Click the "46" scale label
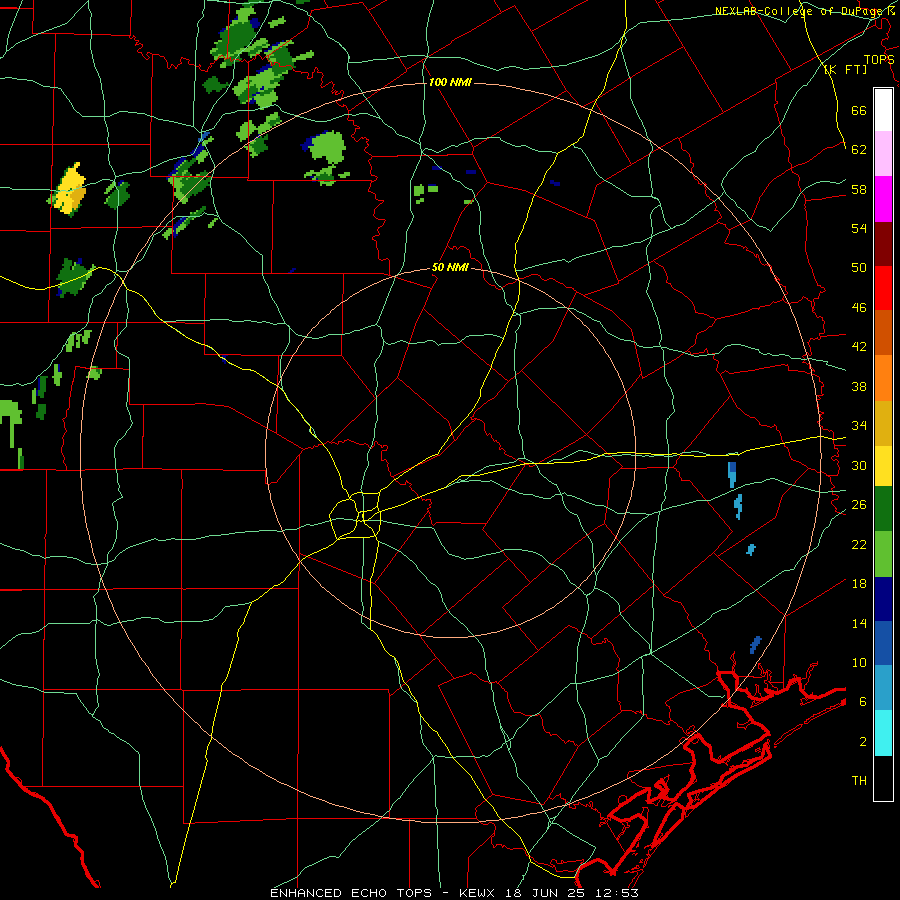This screenshot has width=900, height=900. (x=859, y=308)
